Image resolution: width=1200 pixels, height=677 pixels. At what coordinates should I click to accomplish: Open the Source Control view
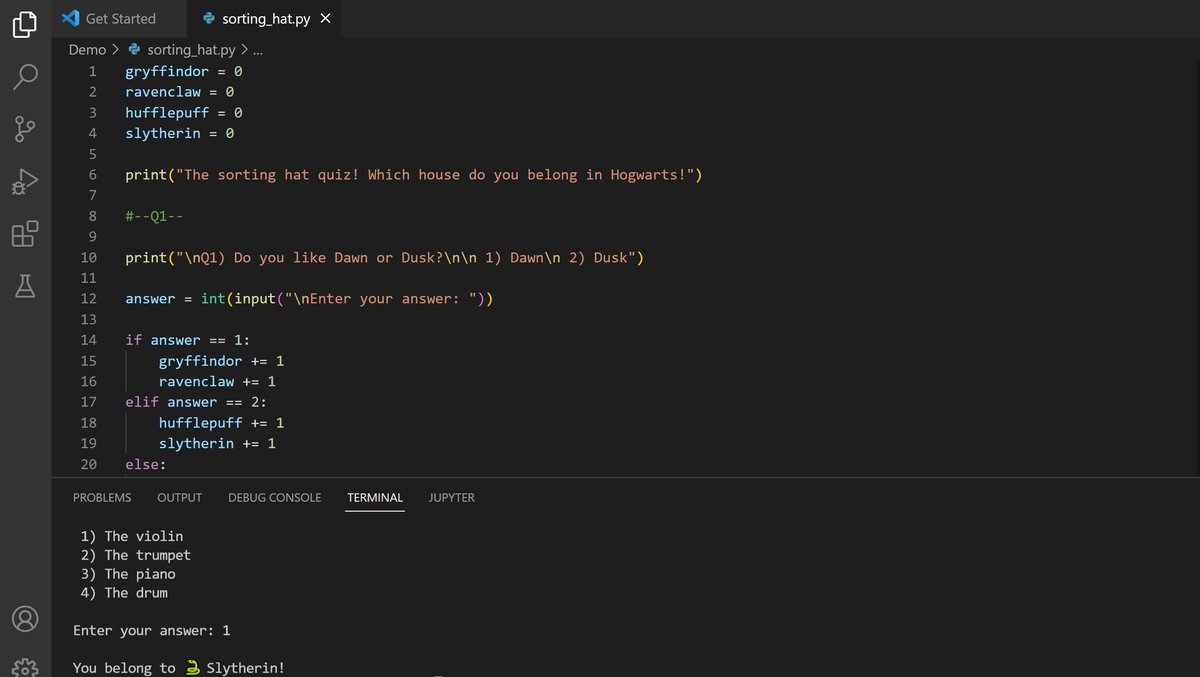25,130
